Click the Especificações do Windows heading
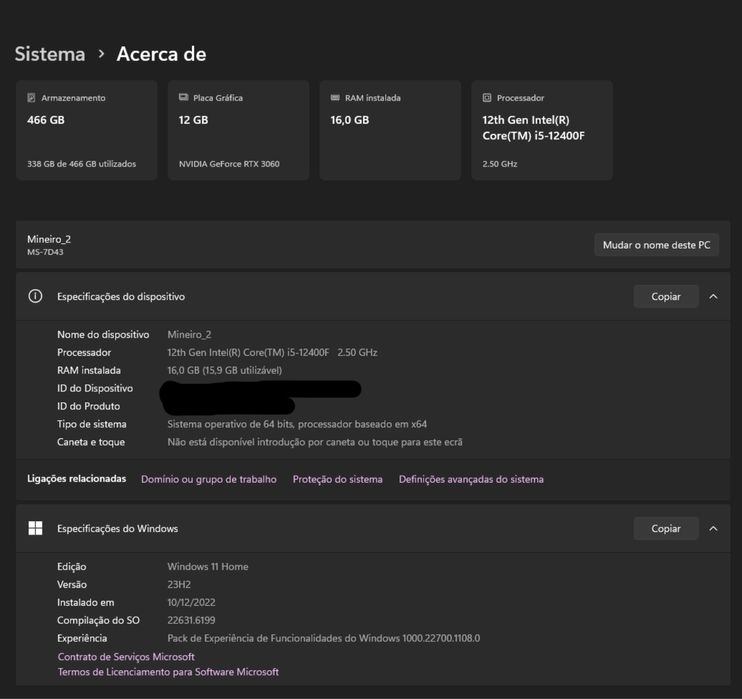The width and height of the screenshot is (742, 699). (x=117, y=529)
